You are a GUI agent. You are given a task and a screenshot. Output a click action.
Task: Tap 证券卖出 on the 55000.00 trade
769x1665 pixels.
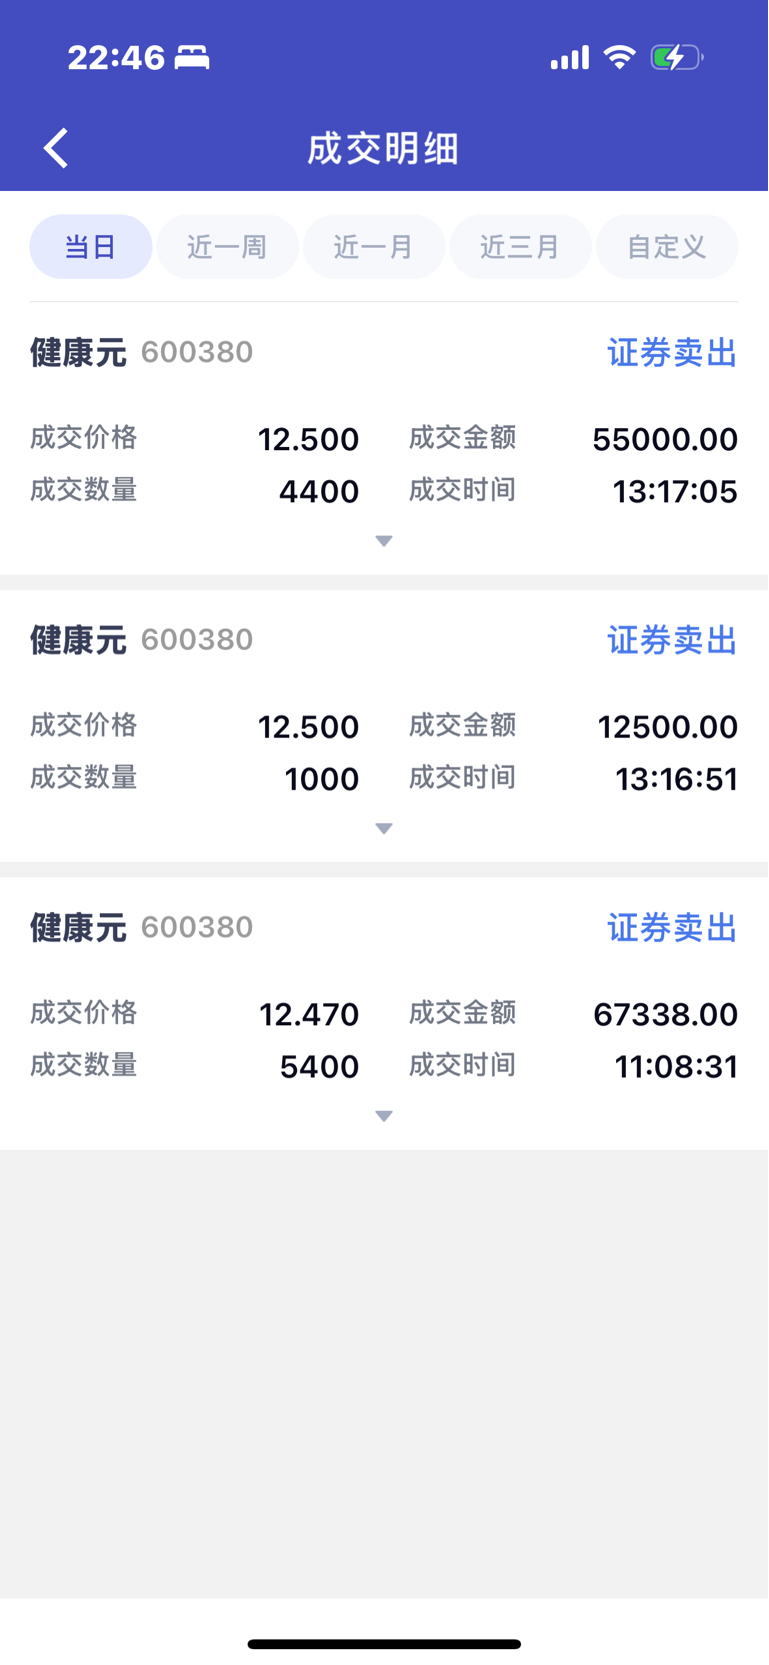[x=672, y=353]
